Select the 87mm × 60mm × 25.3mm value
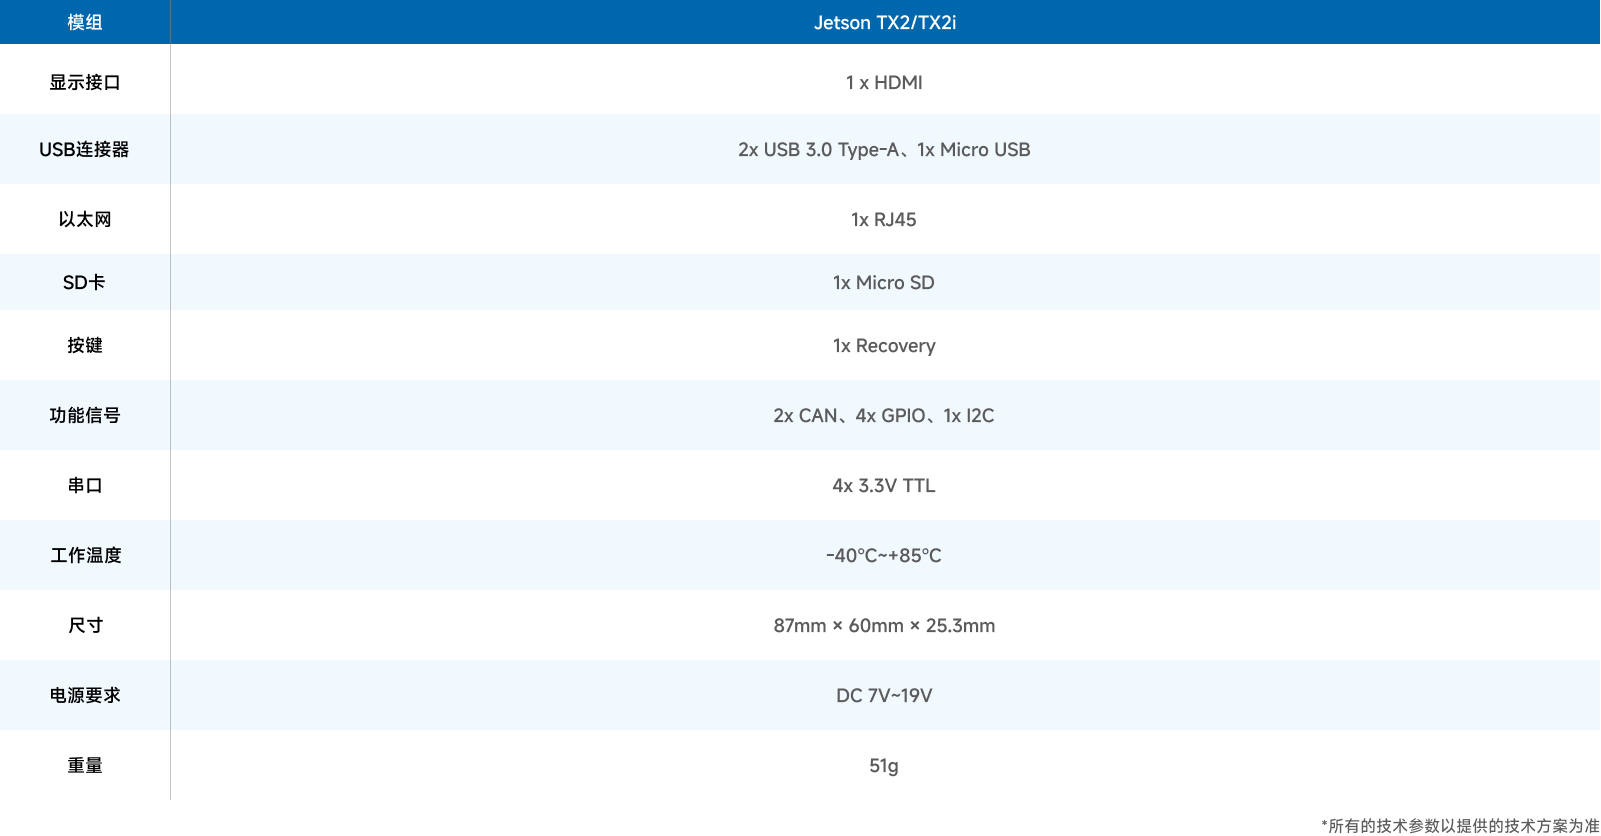Image resolution: width=1601 pixels, height=836 pixels. 884,625
